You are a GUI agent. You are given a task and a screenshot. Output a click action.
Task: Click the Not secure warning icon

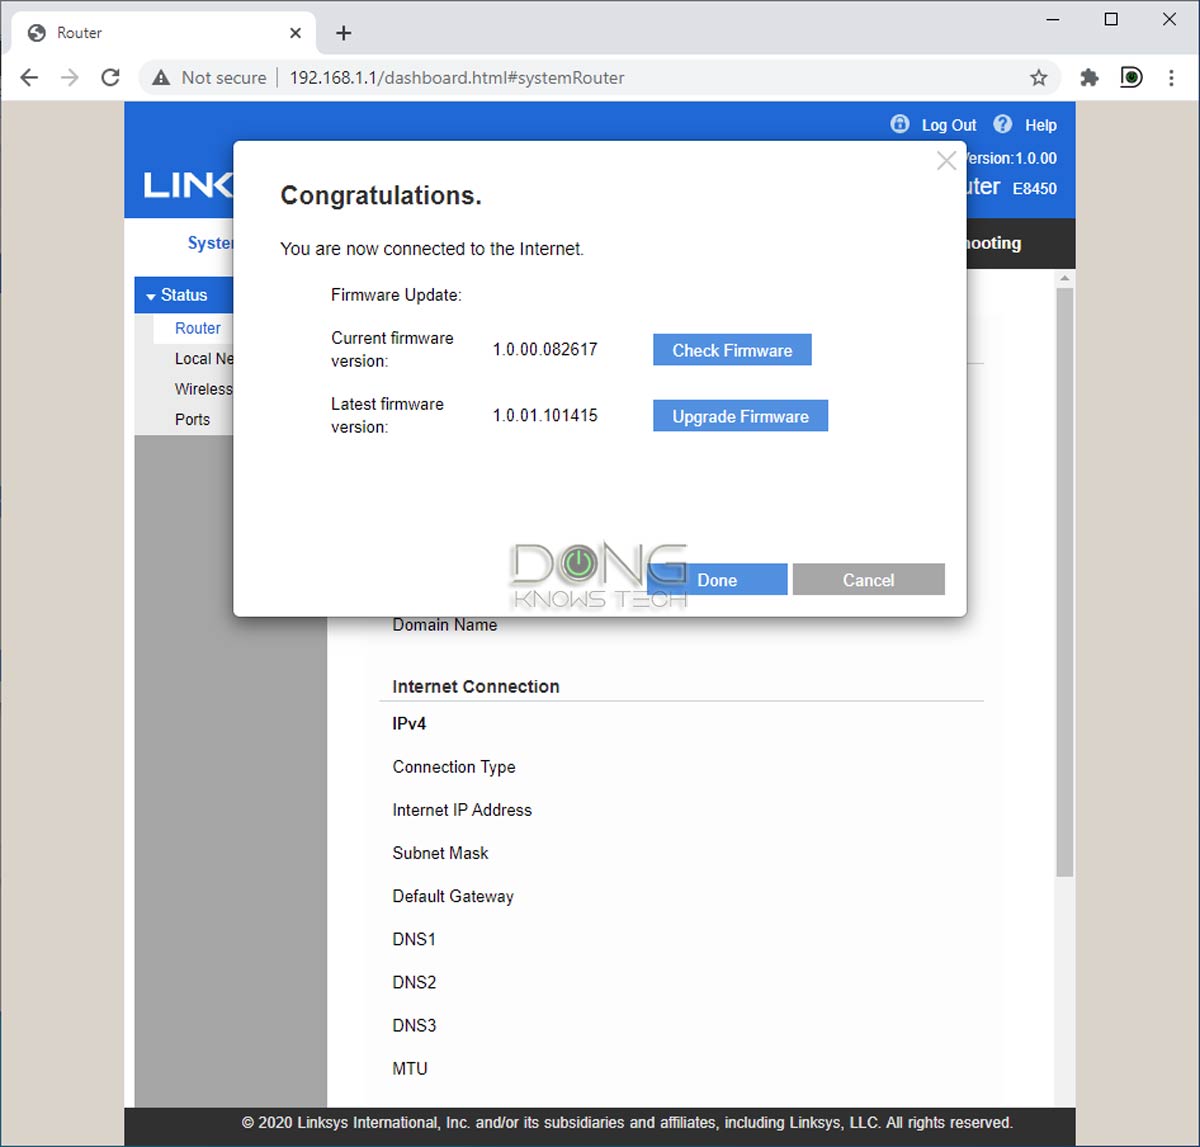160,77
